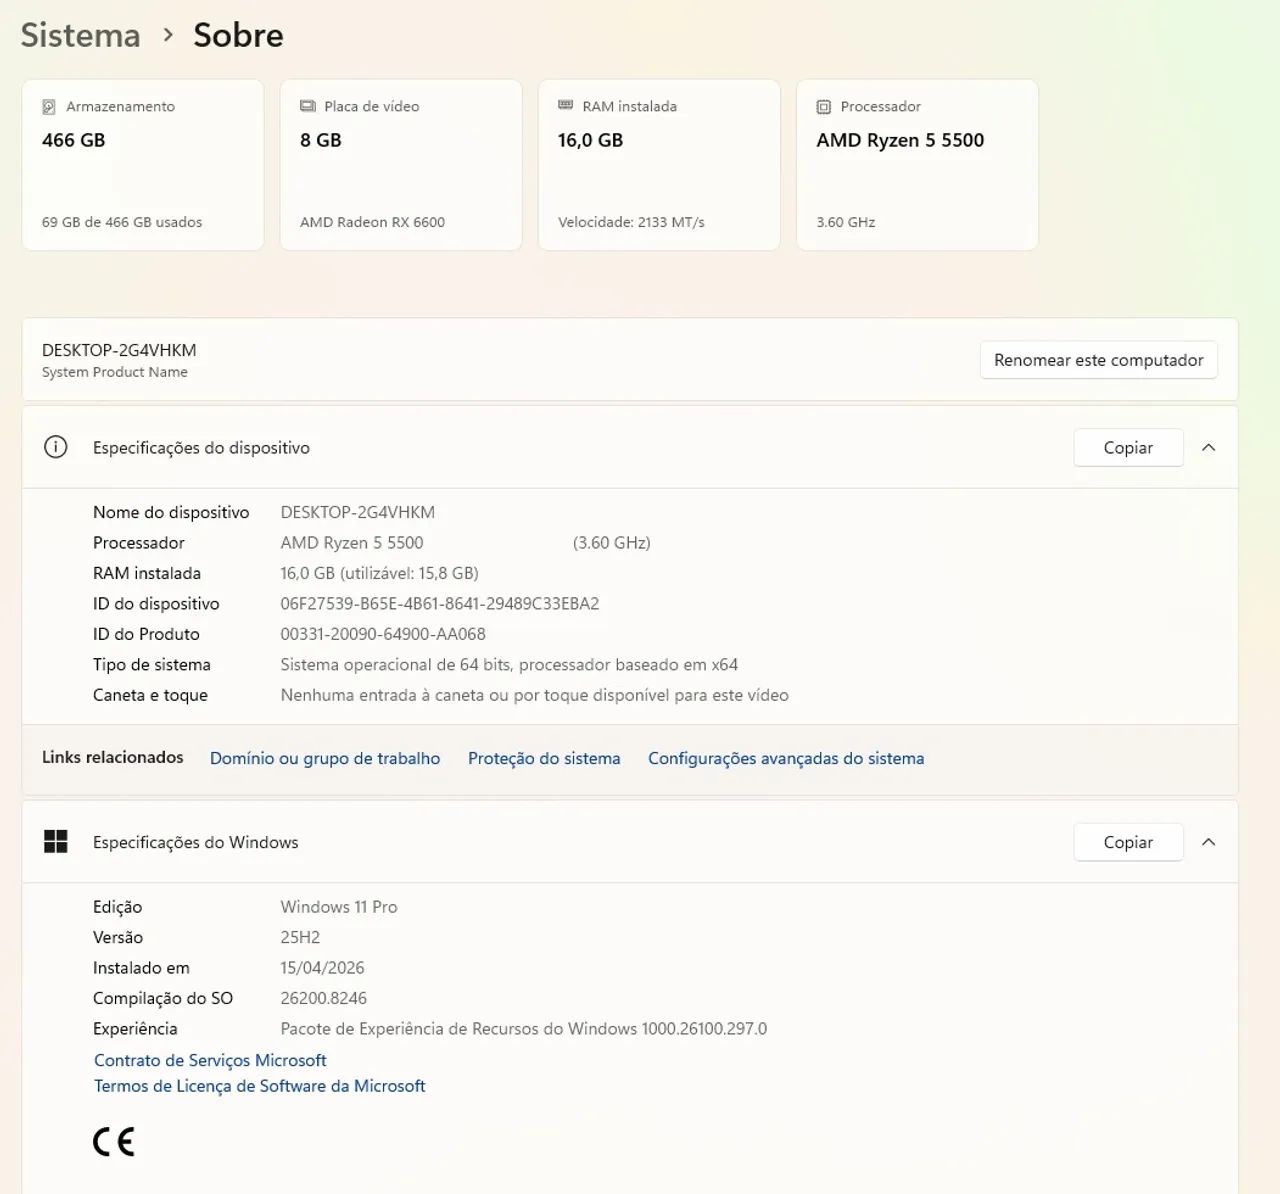Click the 15/04/2026 install date value
The height and width of the screenshot is (1194, 1280).
click(322, 968)
